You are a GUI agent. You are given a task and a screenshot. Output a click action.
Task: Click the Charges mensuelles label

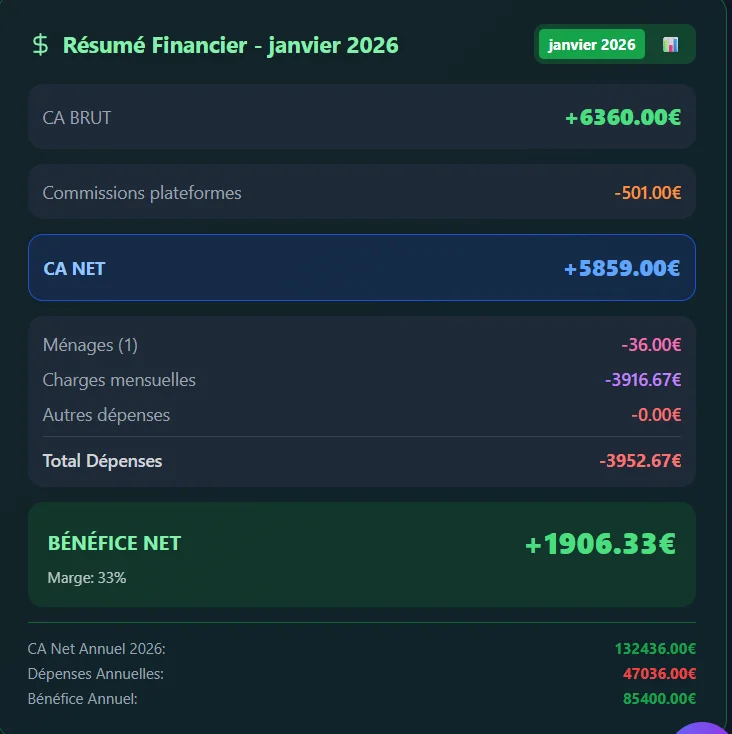click(119, 380)
